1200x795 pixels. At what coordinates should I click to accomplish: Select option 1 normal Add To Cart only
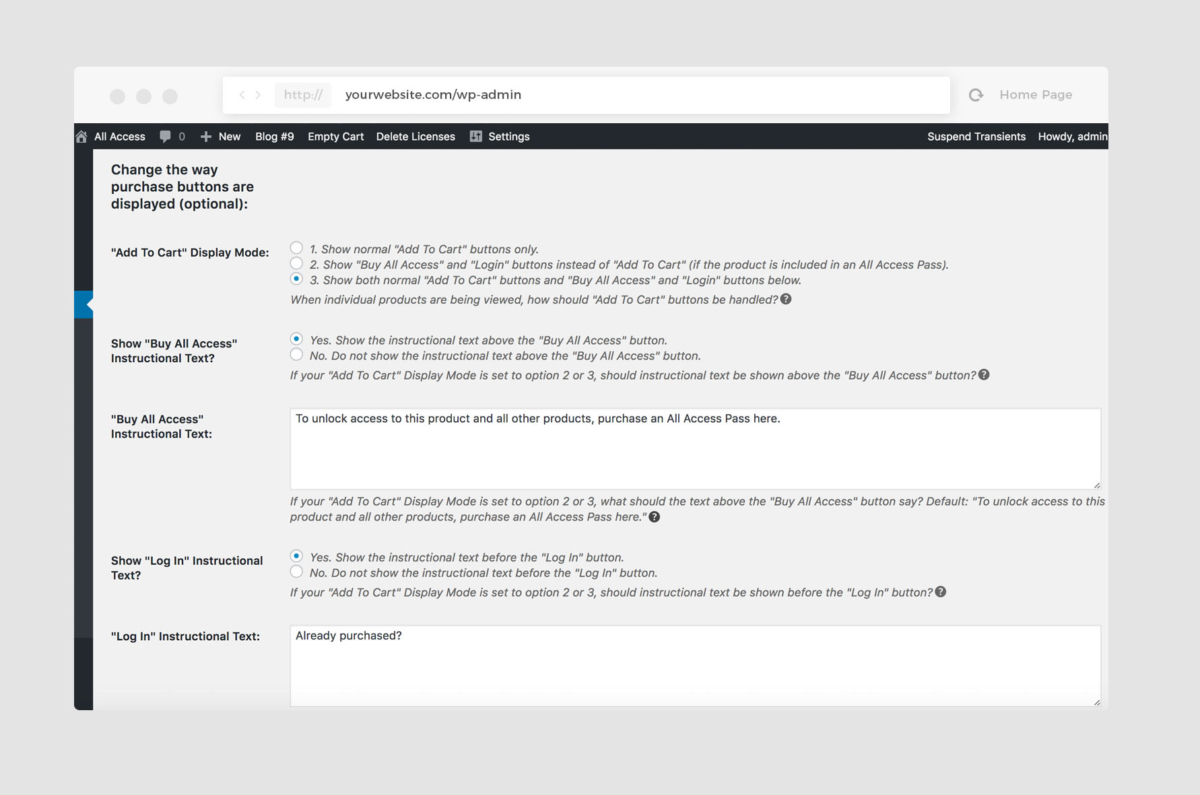296,248
